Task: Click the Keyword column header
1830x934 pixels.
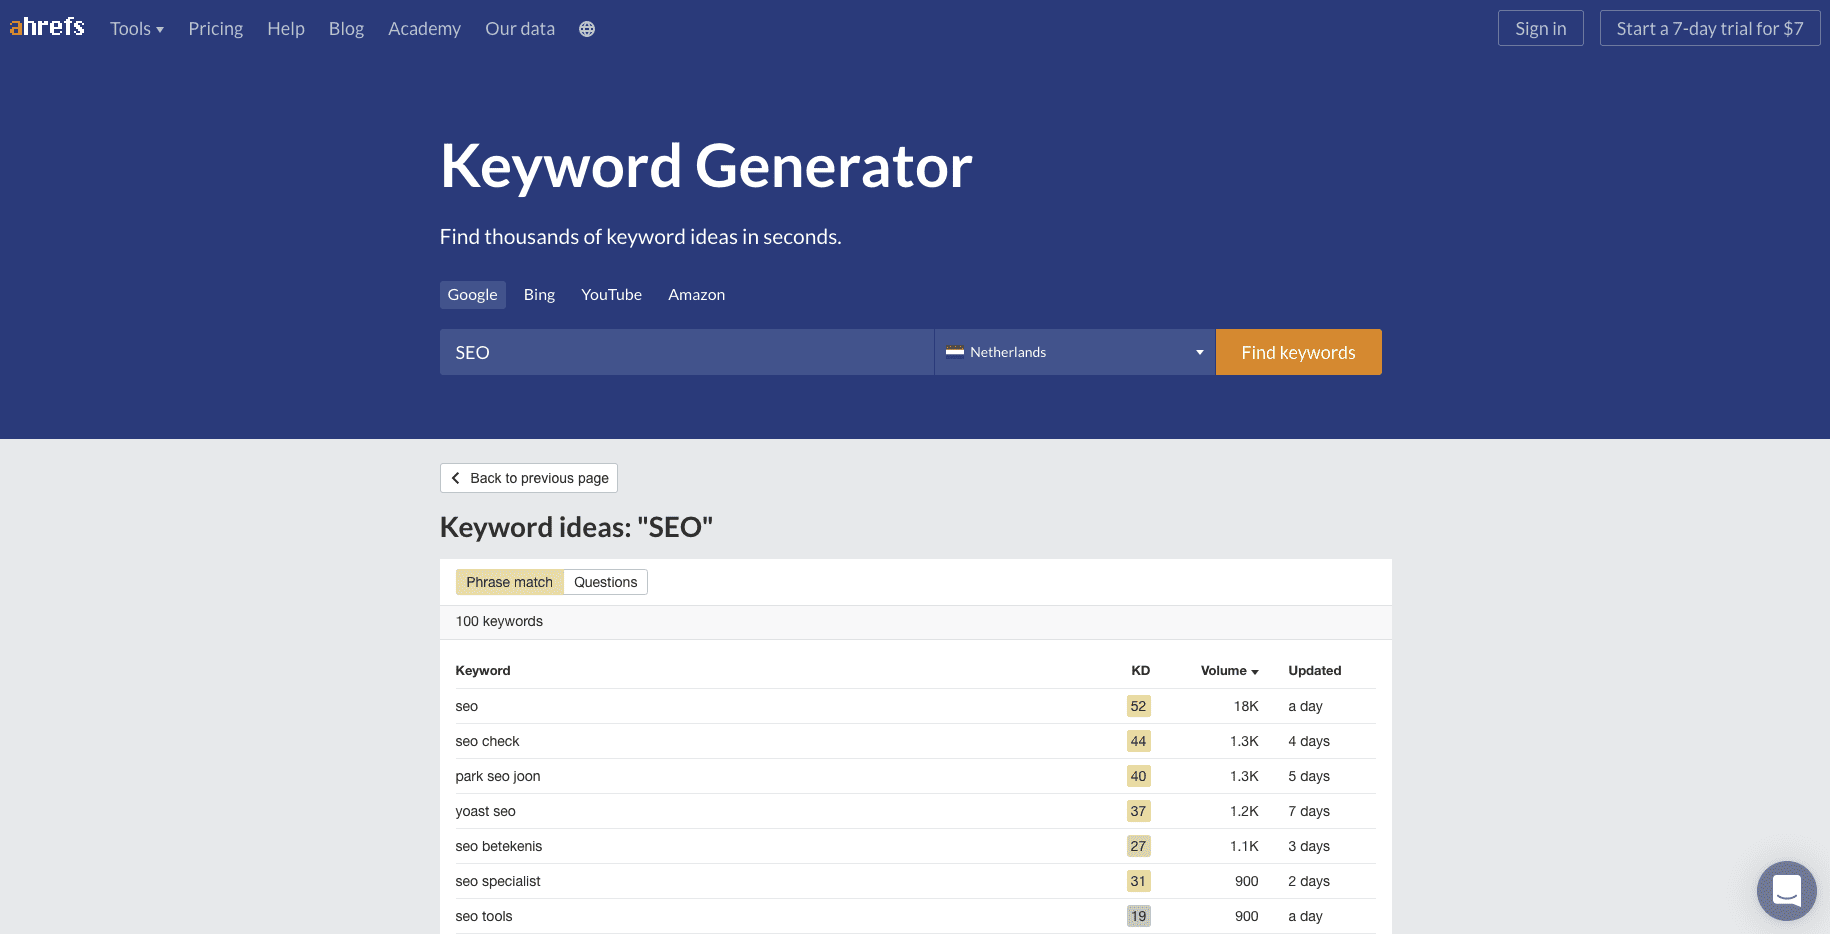Action: click(483, 671)
